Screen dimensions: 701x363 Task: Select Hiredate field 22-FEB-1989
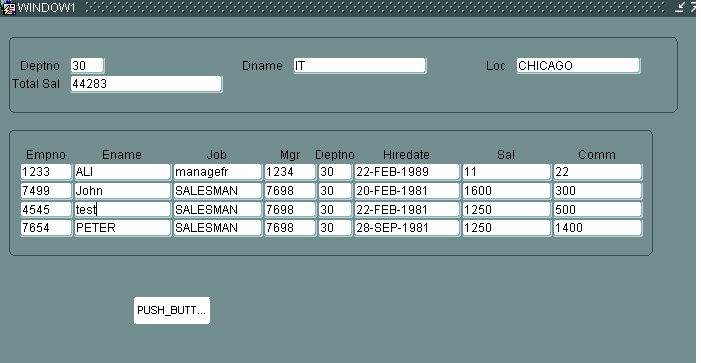tap(407, 172)
